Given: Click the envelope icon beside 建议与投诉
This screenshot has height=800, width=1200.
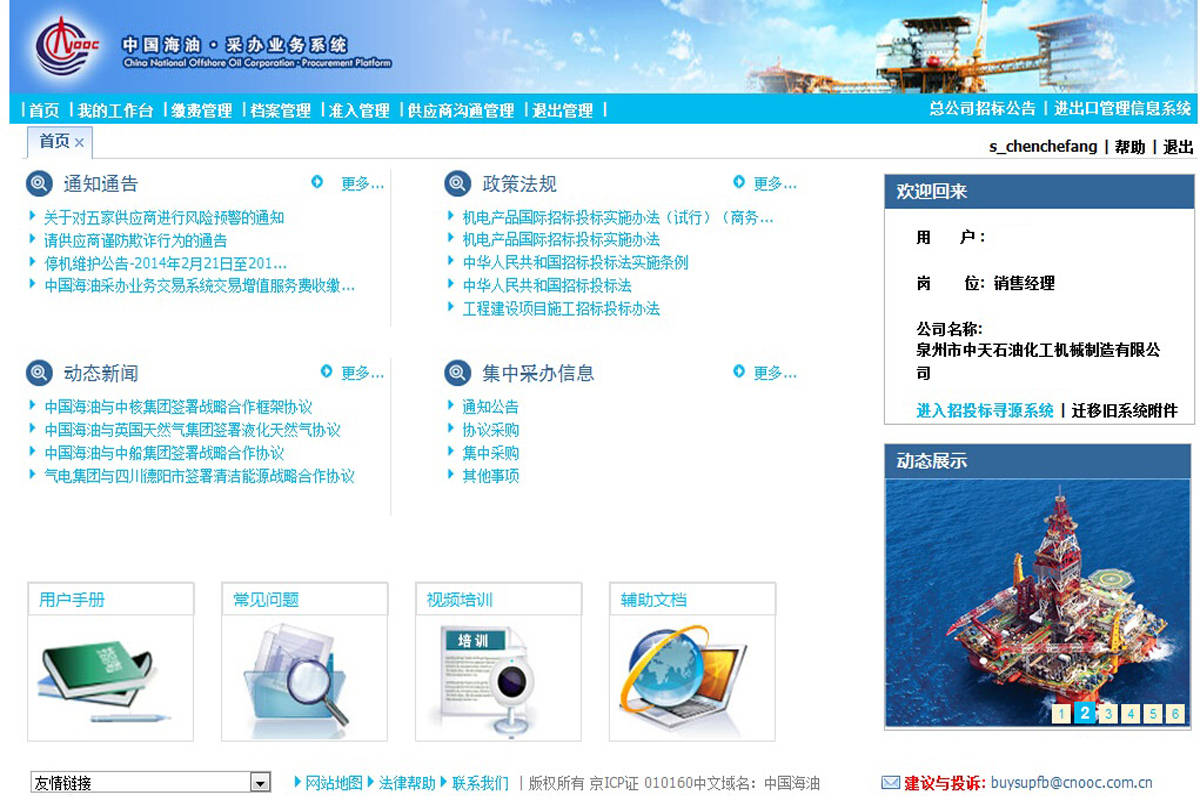Looking at the screenshot, I should pyautogui.click(x=890, y=783).
